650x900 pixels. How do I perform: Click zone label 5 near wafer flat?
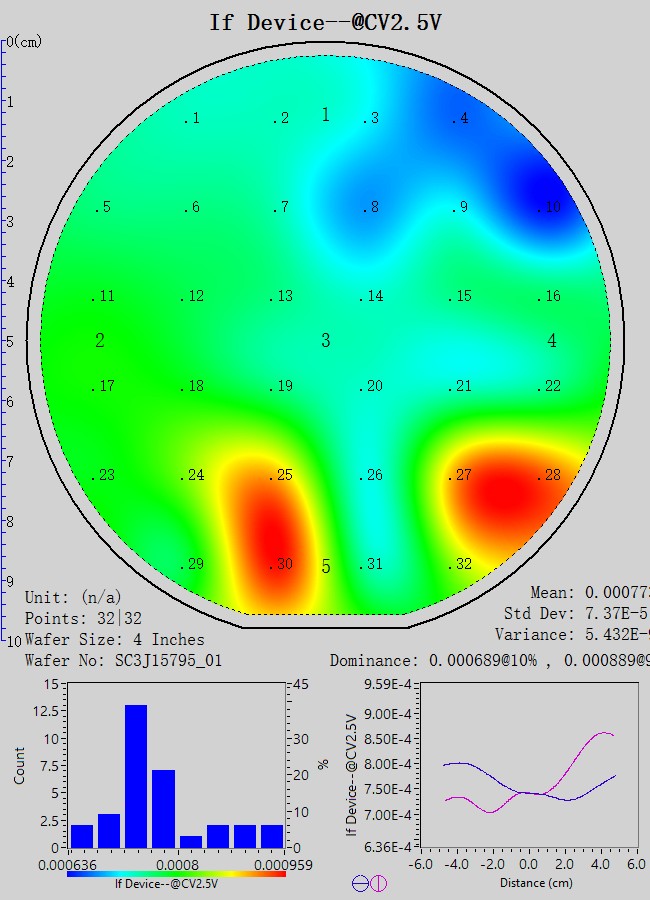325,567
